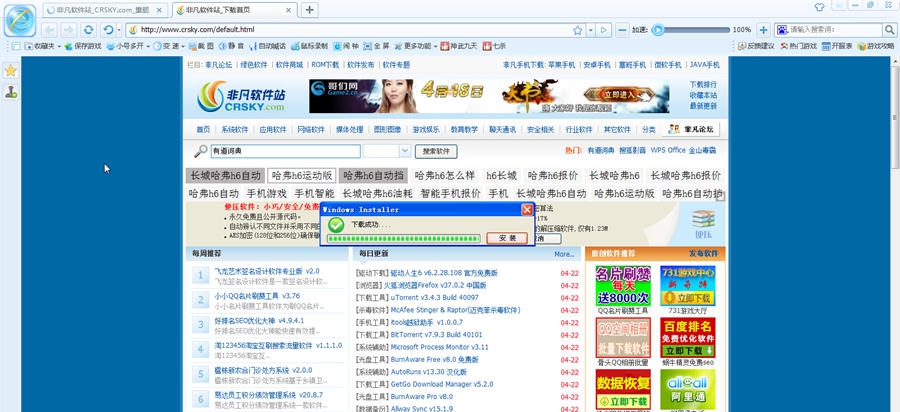Image resolution: width=900 pixels, height=412 pixels.
Task: Open the address bar dropdown arrow
Action: coord(591,30)
